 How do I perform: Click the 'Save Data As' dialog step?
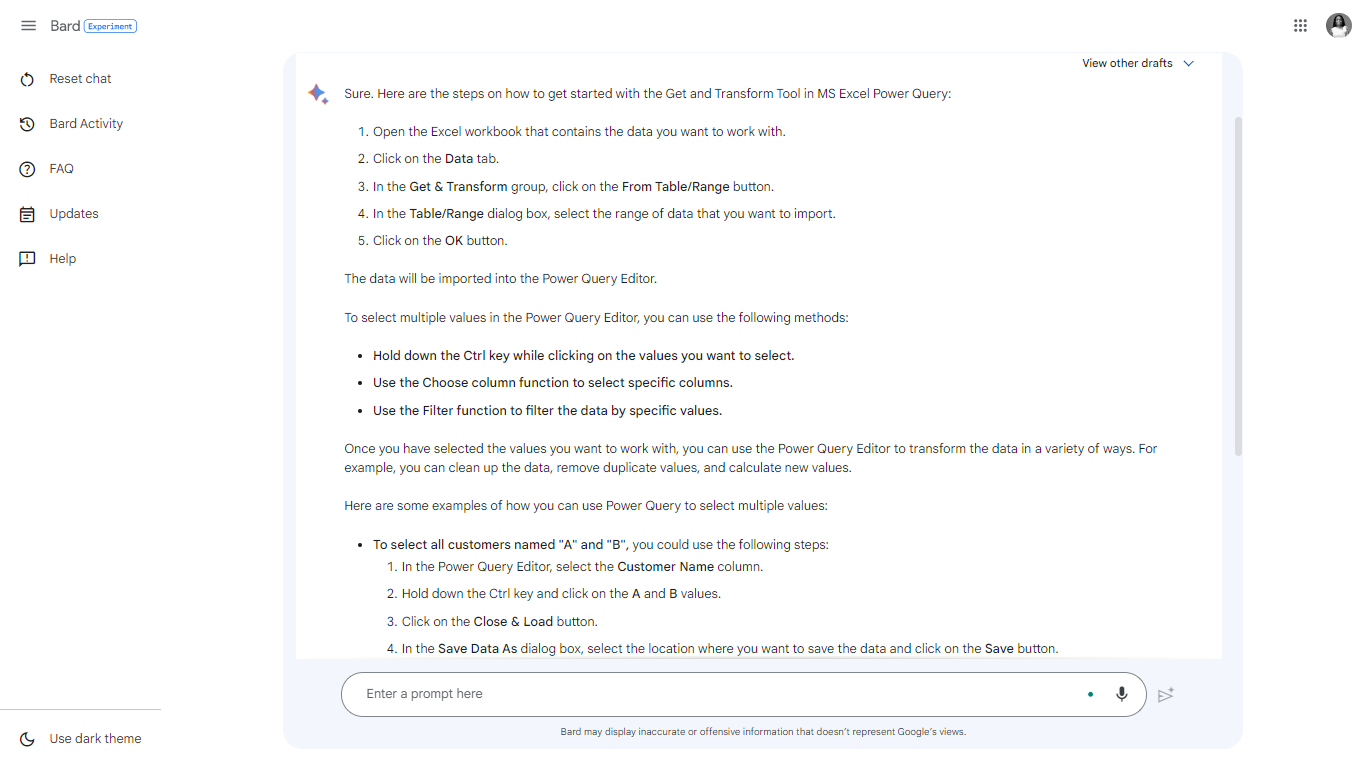point(730,649)
